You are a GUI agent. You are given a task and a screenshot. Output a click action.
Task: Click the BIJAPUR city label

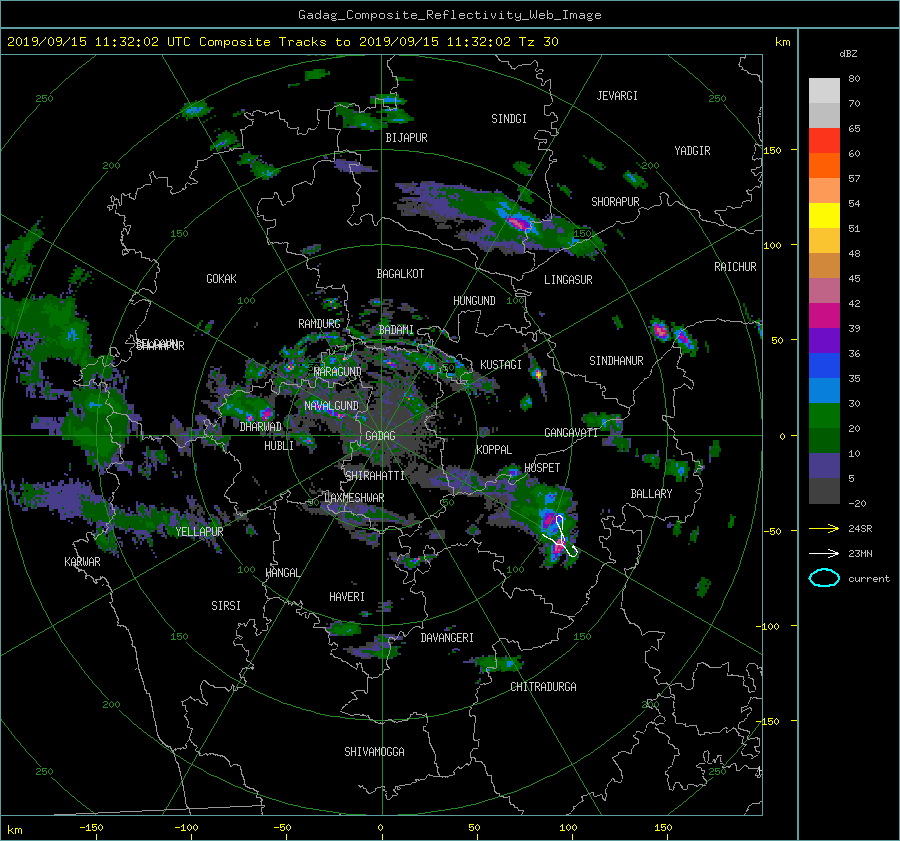(406, 138)
